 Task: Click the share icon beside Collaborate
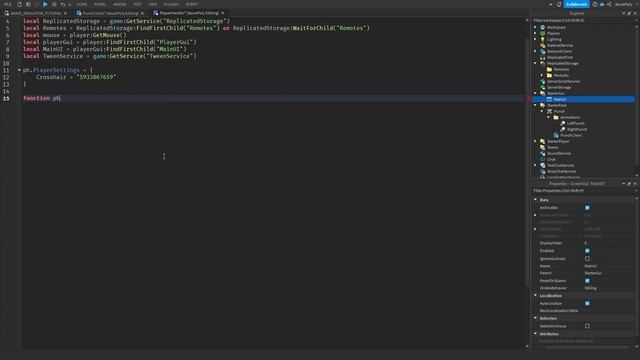pos(609,4)
